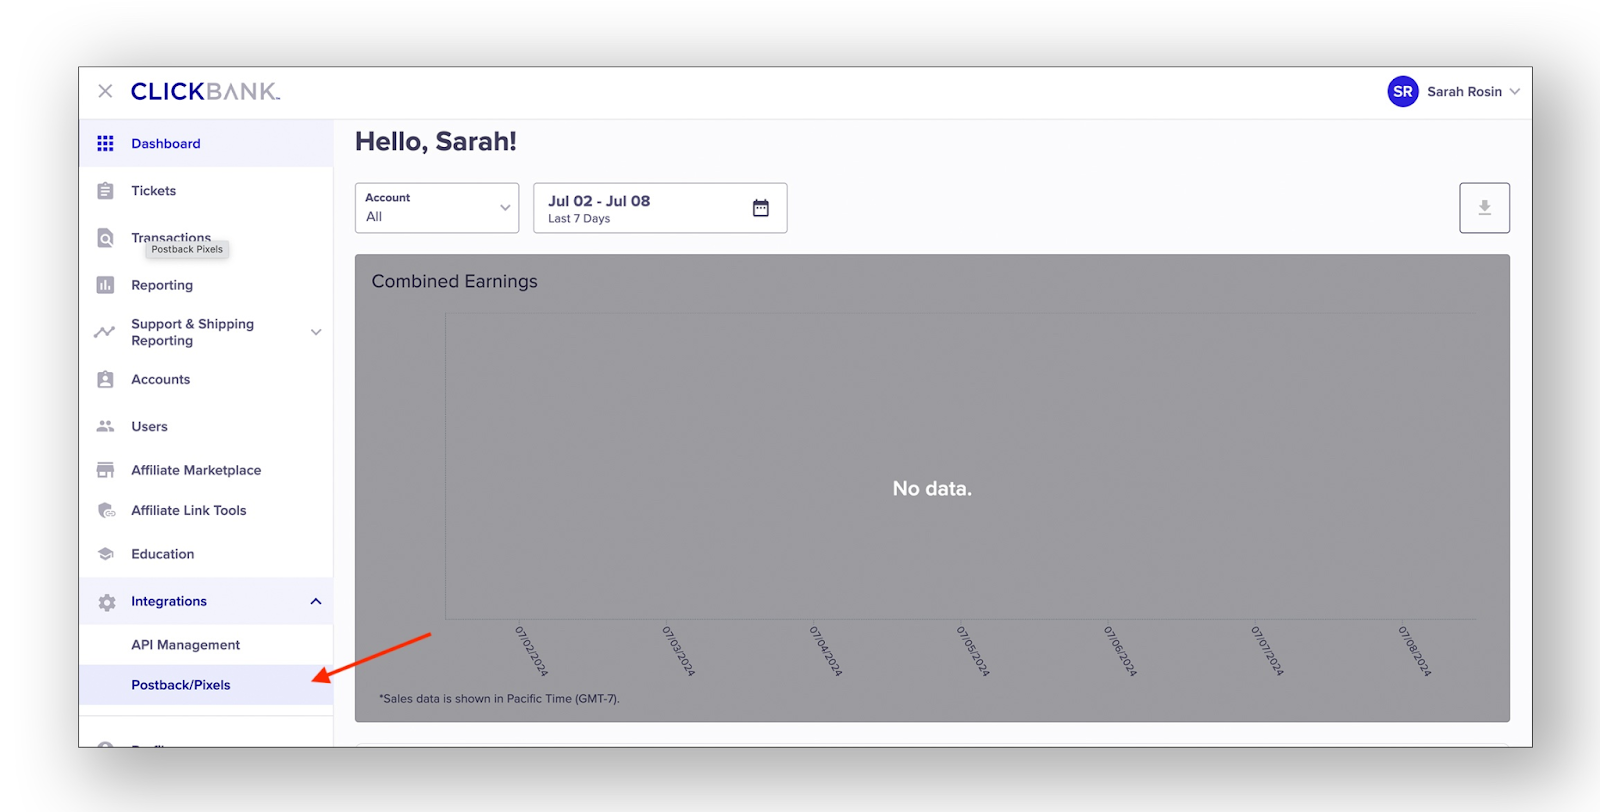Image resolution: width=1600 pixels, height=812 pixels.
Task: Click the Education graduation cap icon
Action: point(105,554)
